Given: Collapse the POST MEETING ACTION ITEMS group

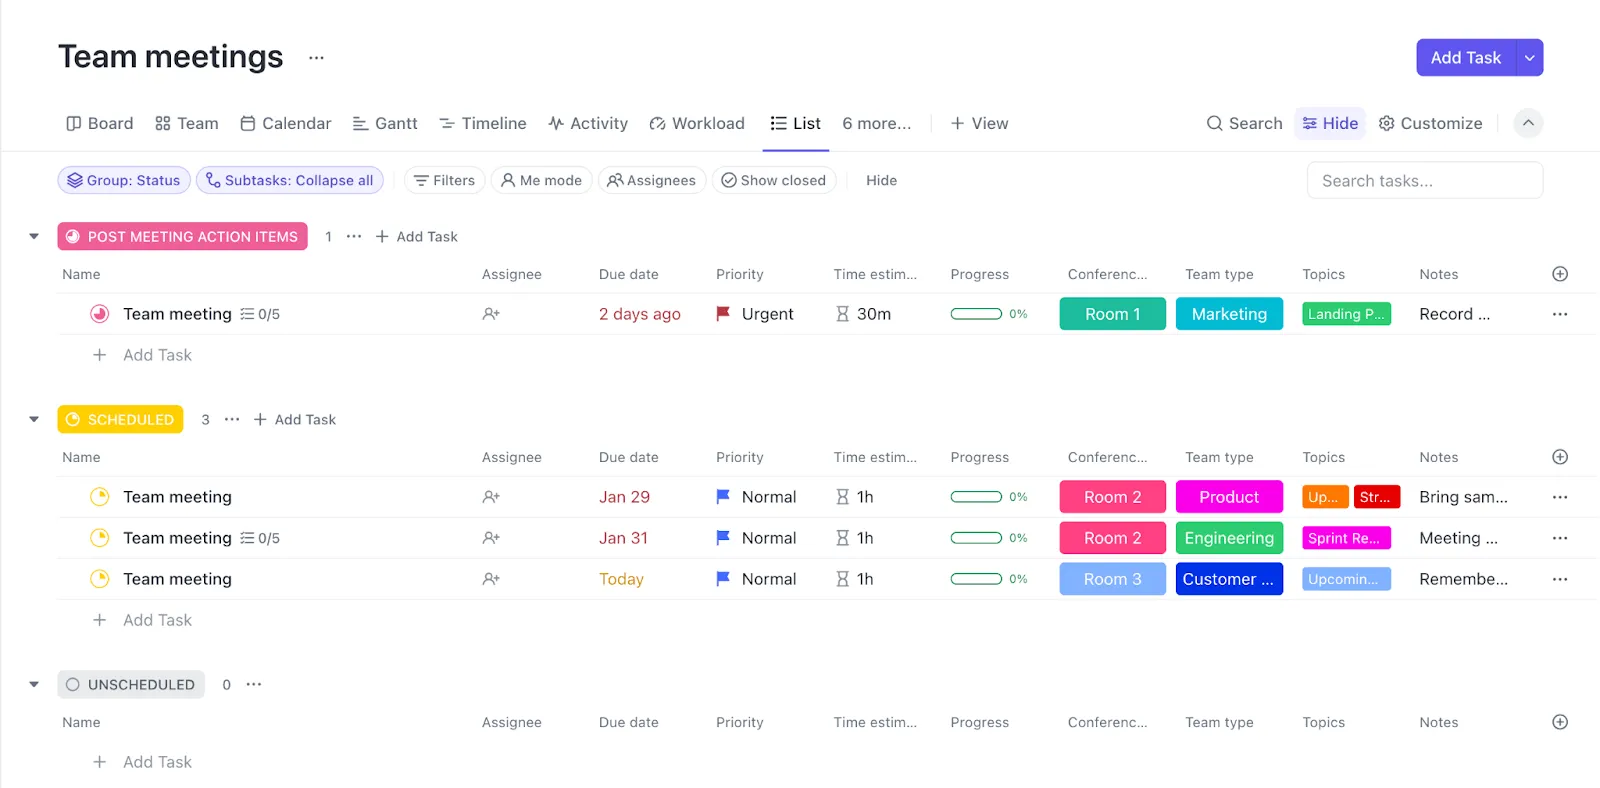Looking at the screenshot, I should coord(34,237).
